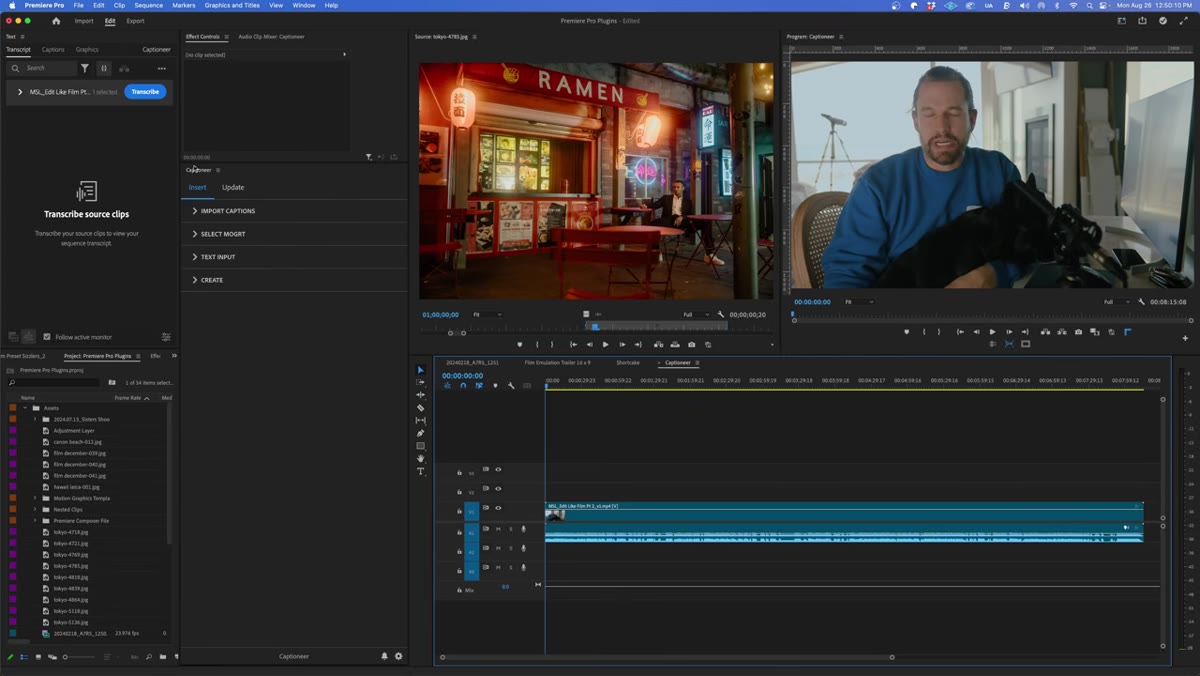Expand IMPORT CAPTIONS section
The width and height of the screenshot is (1200, 676).
point(228,211)
